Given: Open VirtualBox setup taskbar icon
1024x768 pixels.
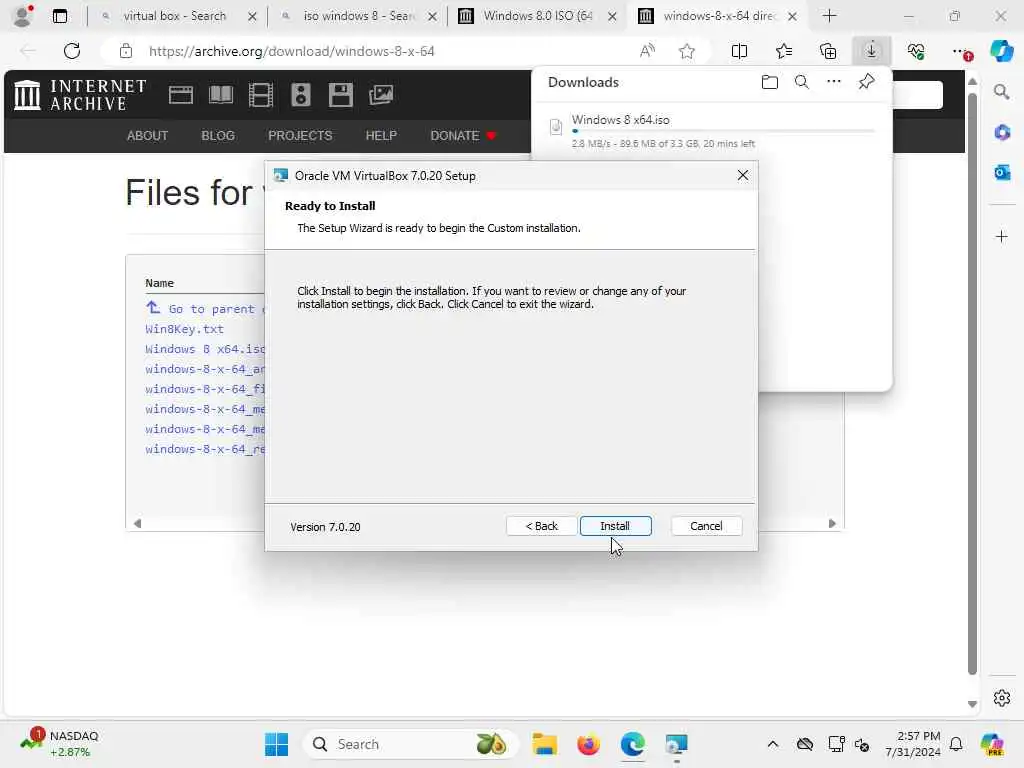Looking at the screenshot, I should click(676, 744).
